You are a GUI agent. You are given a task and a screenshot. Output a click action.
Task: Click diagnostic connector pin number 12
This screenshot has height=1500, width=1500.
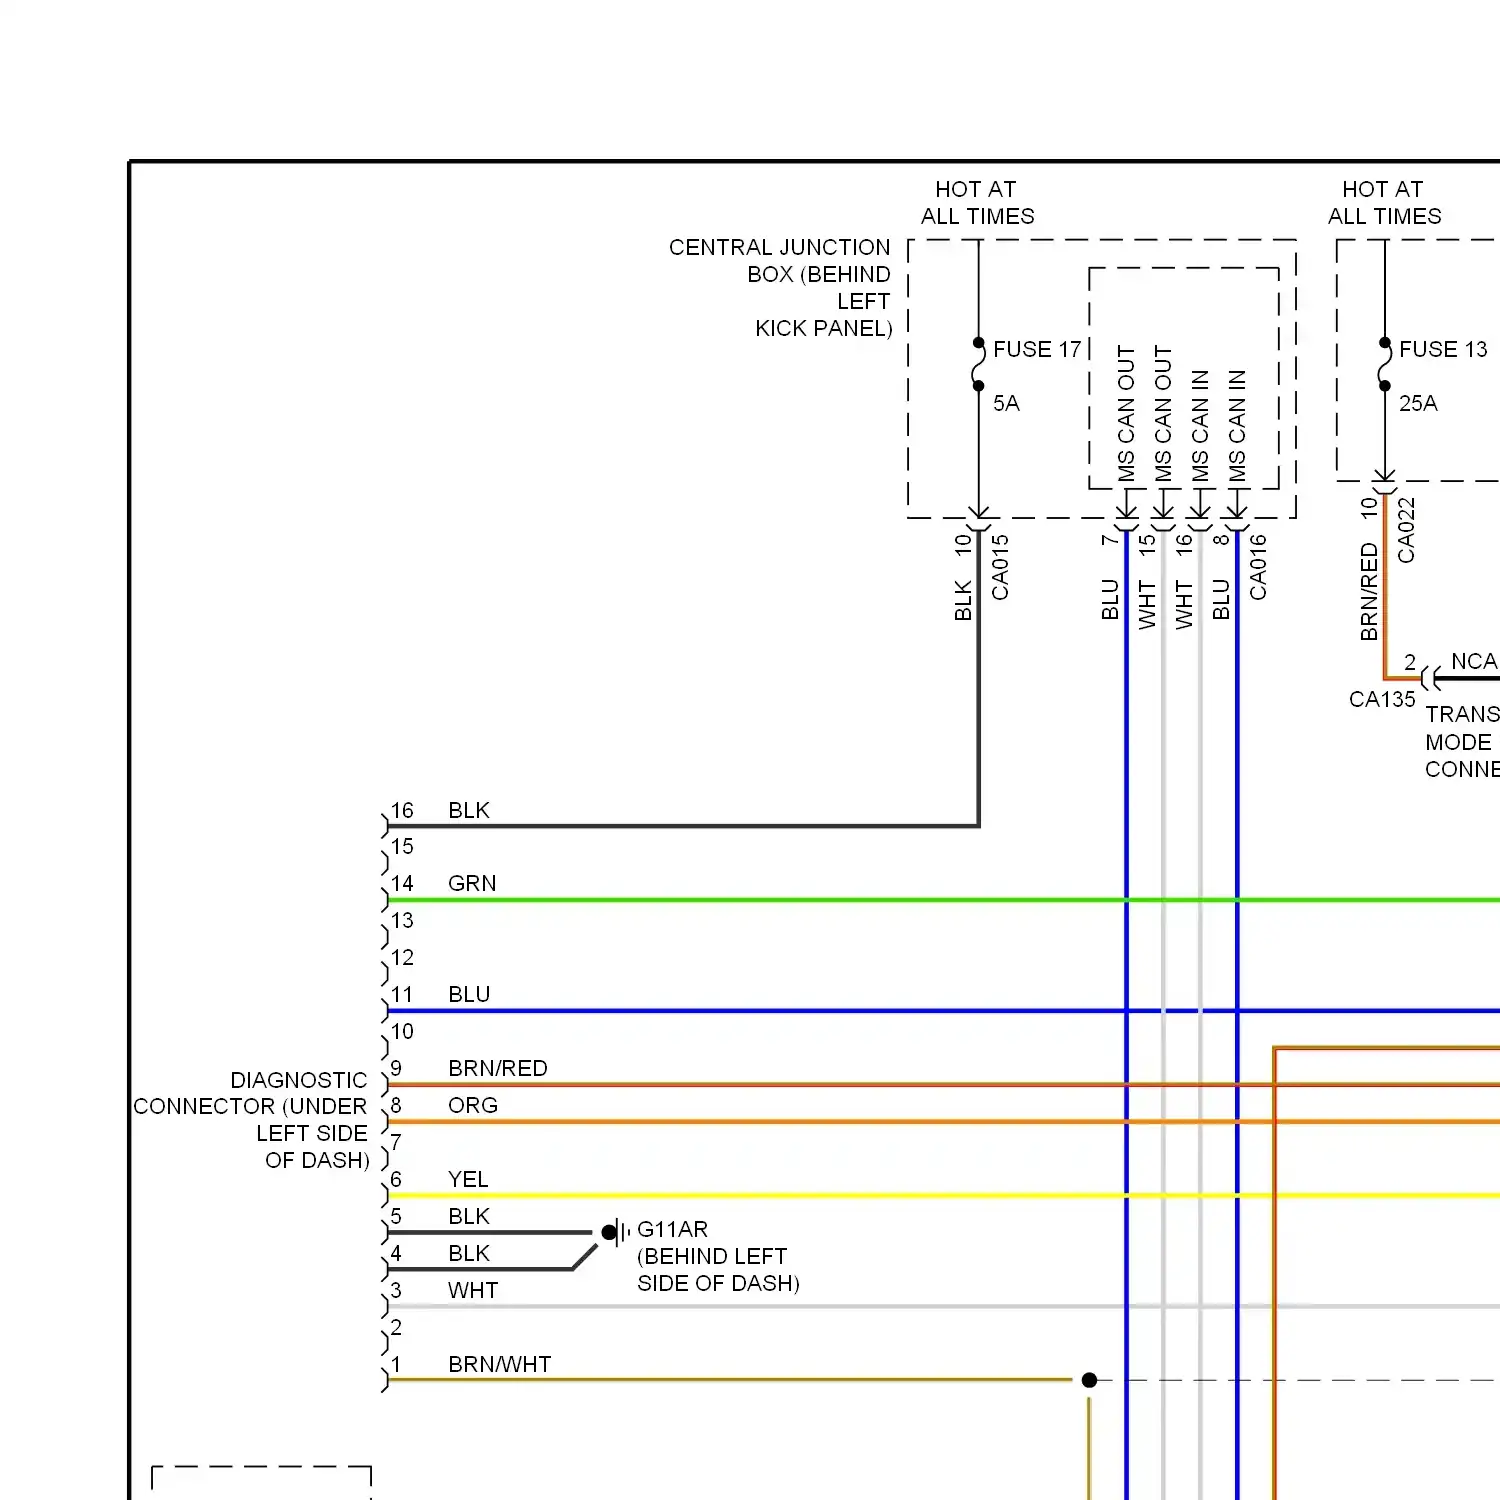(402, 957)
